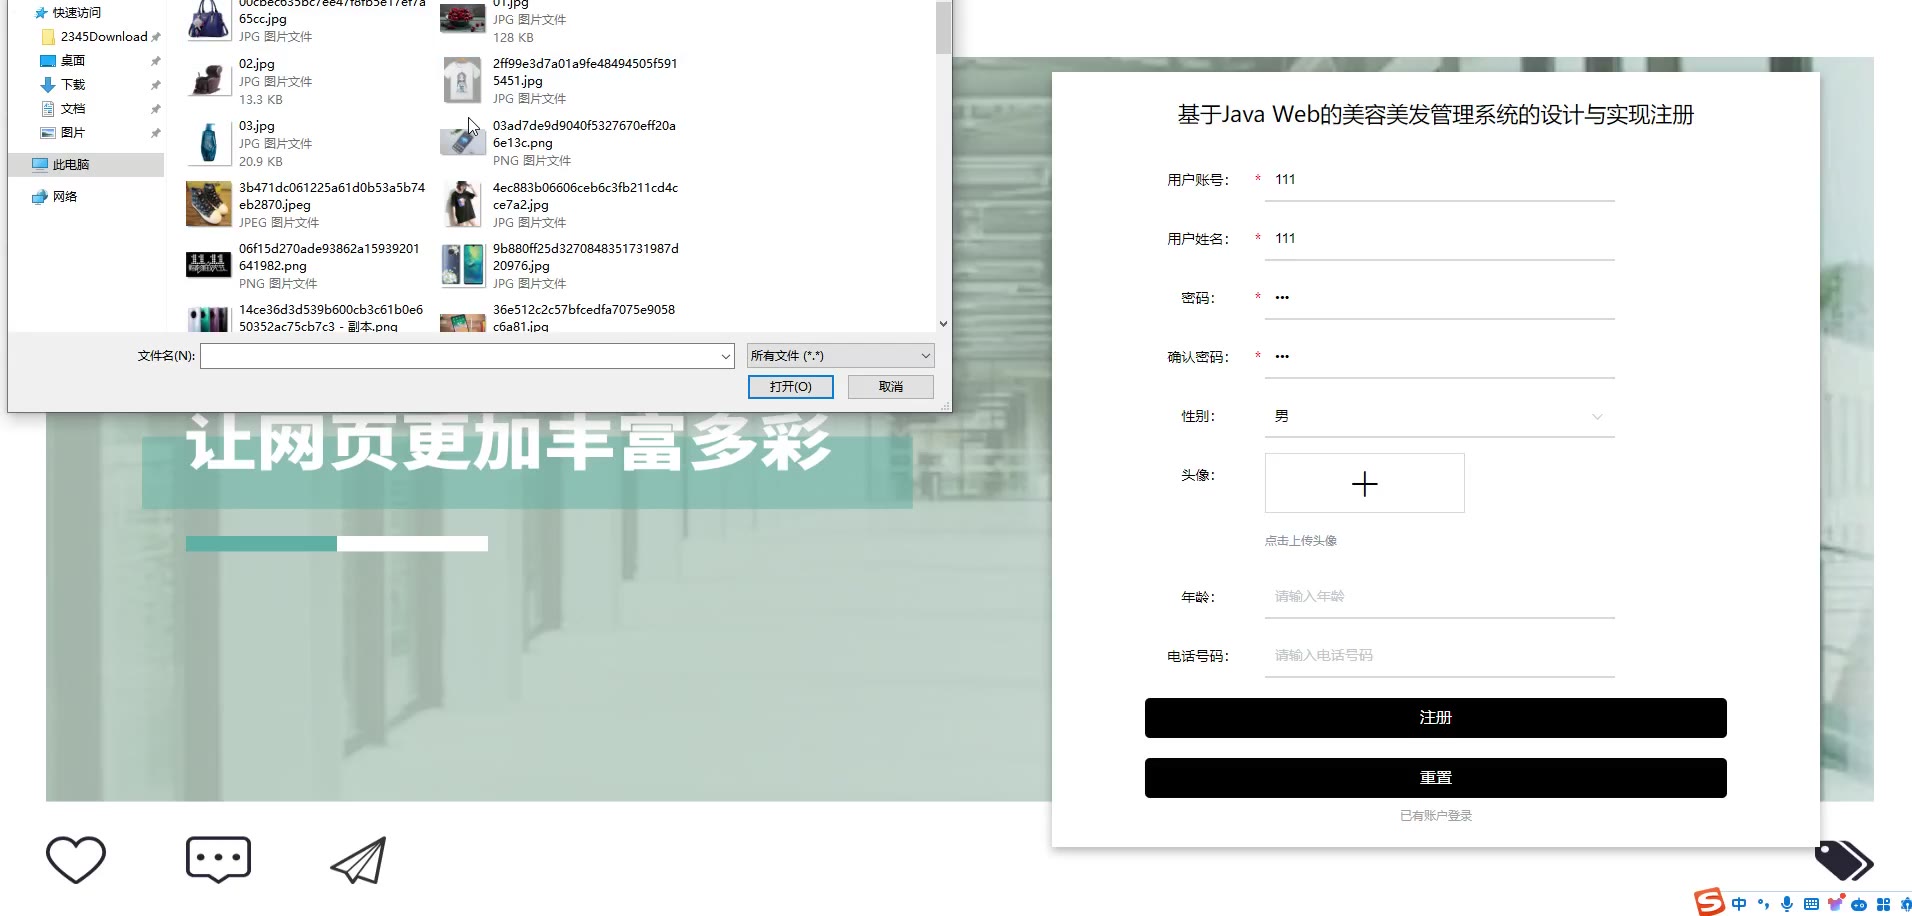Click the 确认密码 field
The height and width of the screenshot is (916, 1912).
click(x=1439, y=357)
